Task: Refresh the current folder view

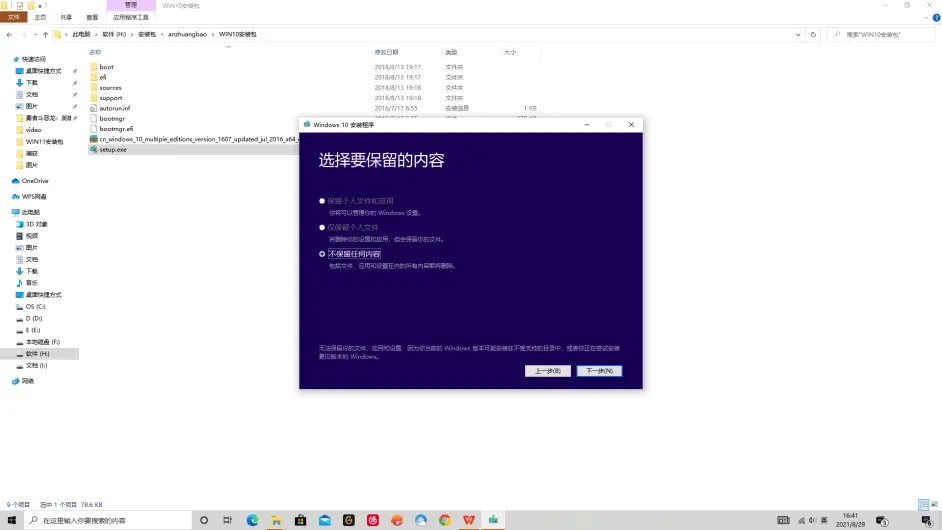Action: (x=813, y=34)
